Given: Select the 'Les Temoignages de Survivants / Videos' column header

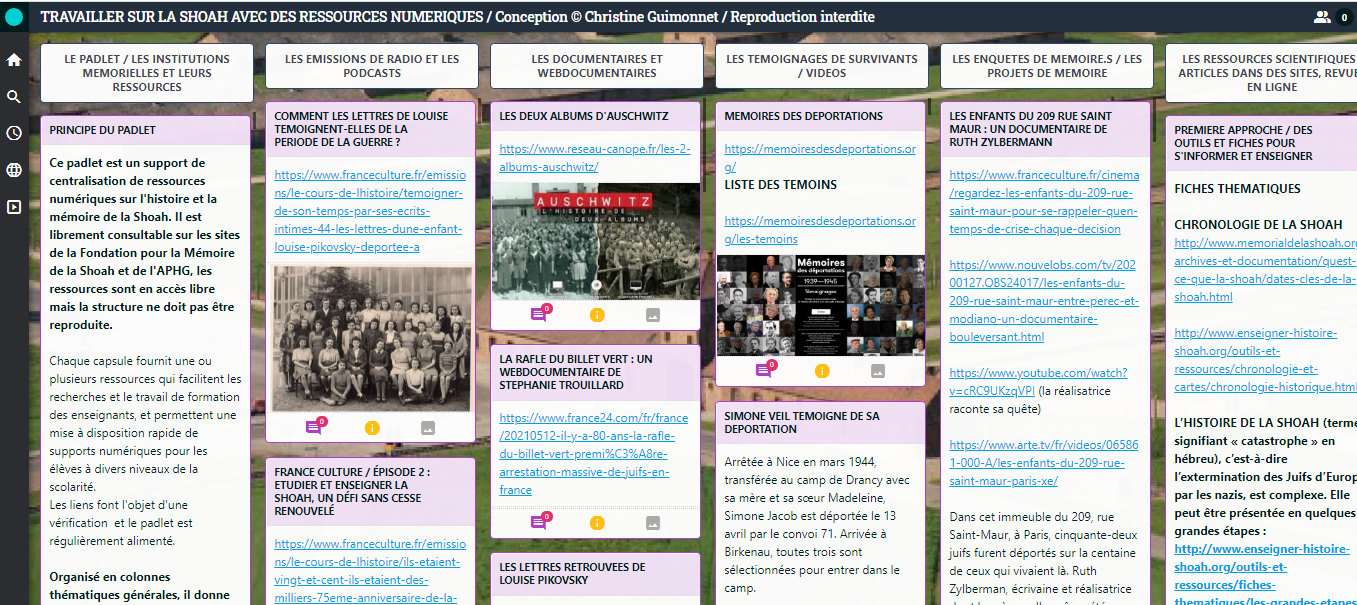Looking at the screenshot, I should point(822,66).
